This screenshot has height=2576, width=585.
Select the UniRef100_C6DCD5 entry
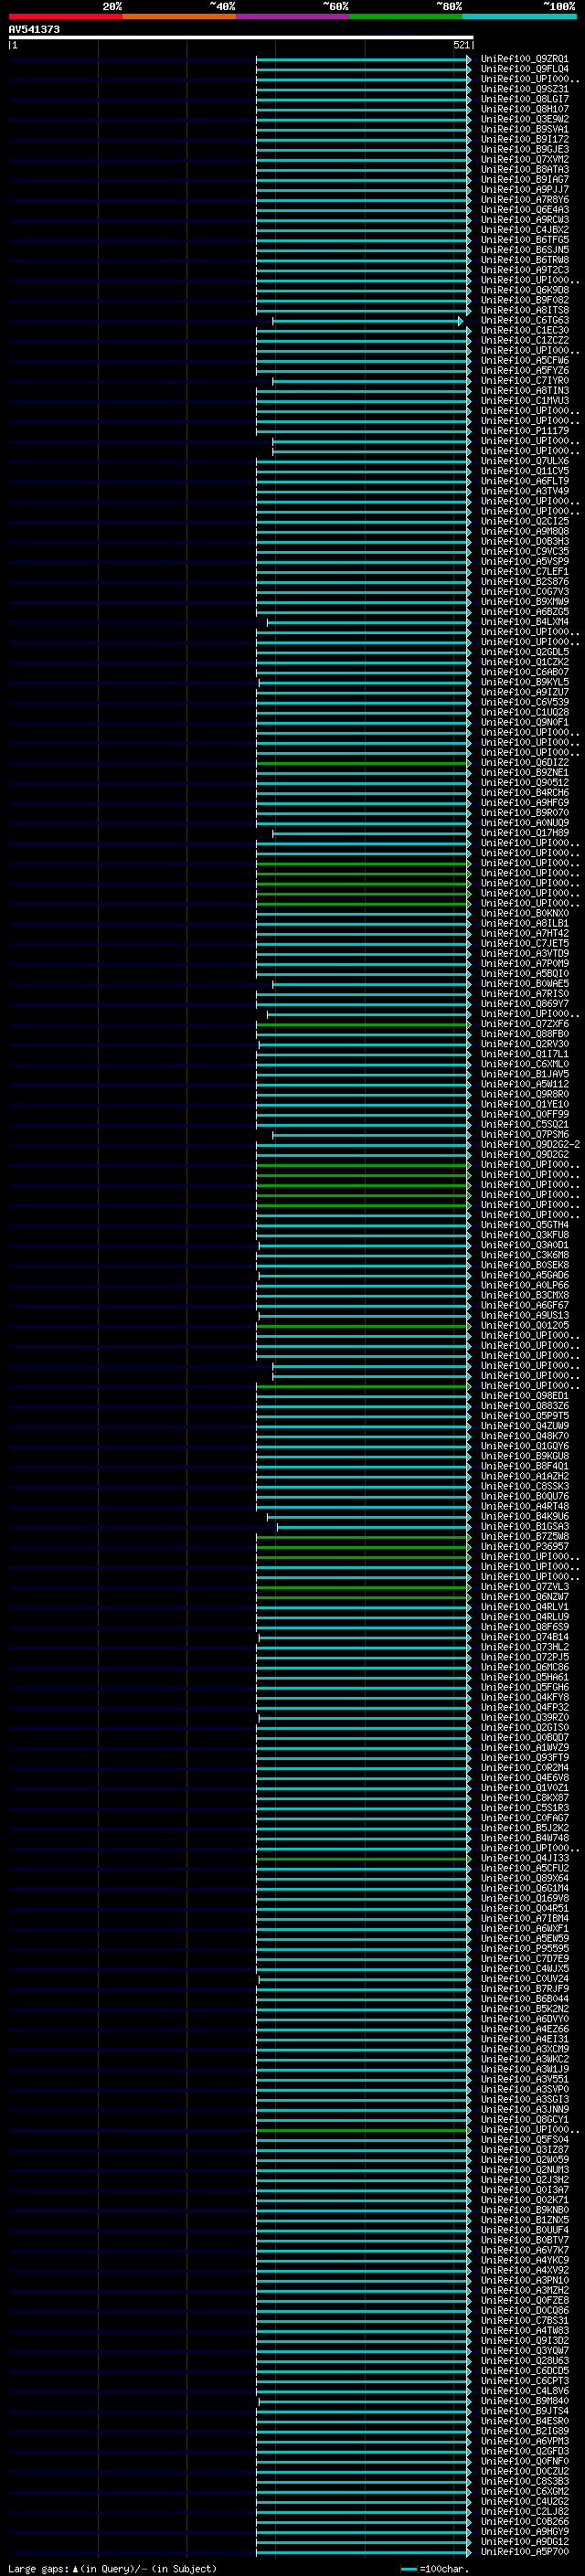(x=524, y=2370)
